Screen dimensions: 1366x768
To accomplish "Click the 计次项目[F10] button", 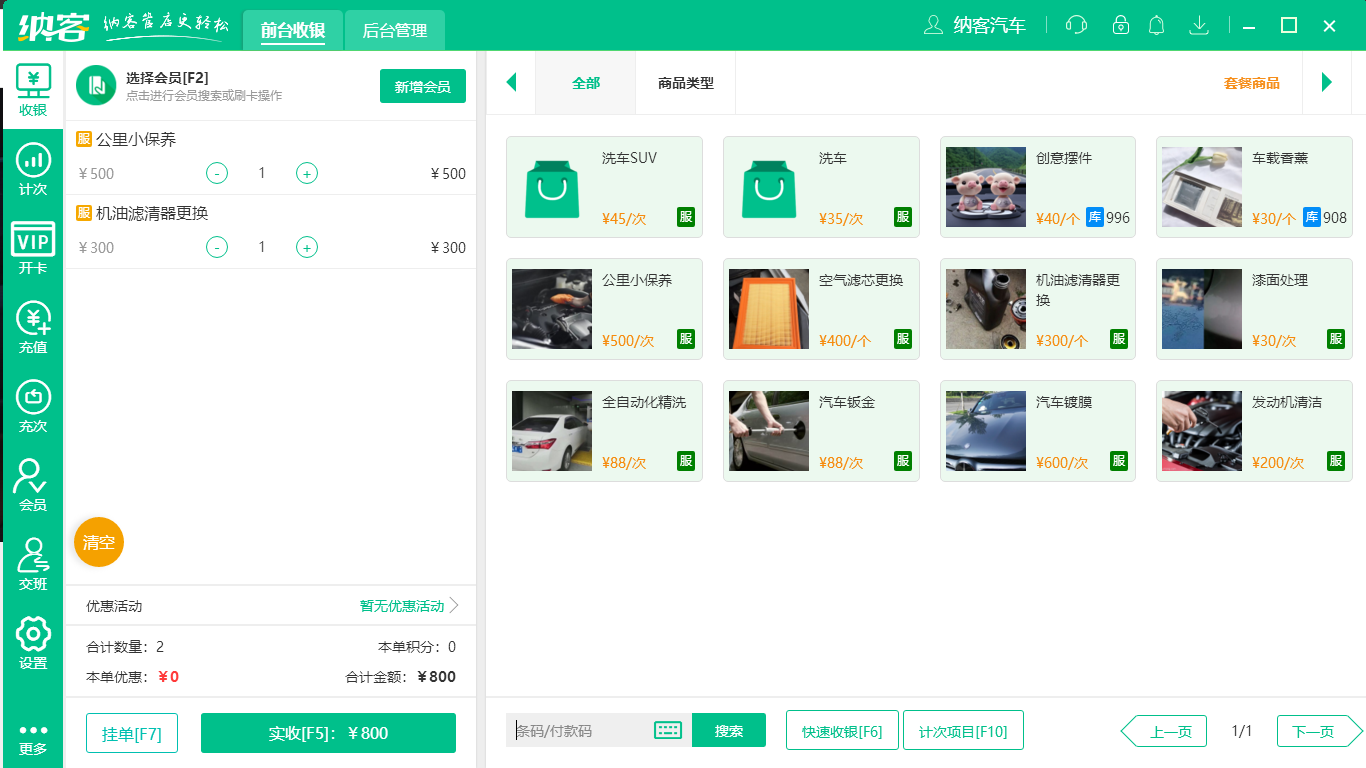I will (963, 730).
